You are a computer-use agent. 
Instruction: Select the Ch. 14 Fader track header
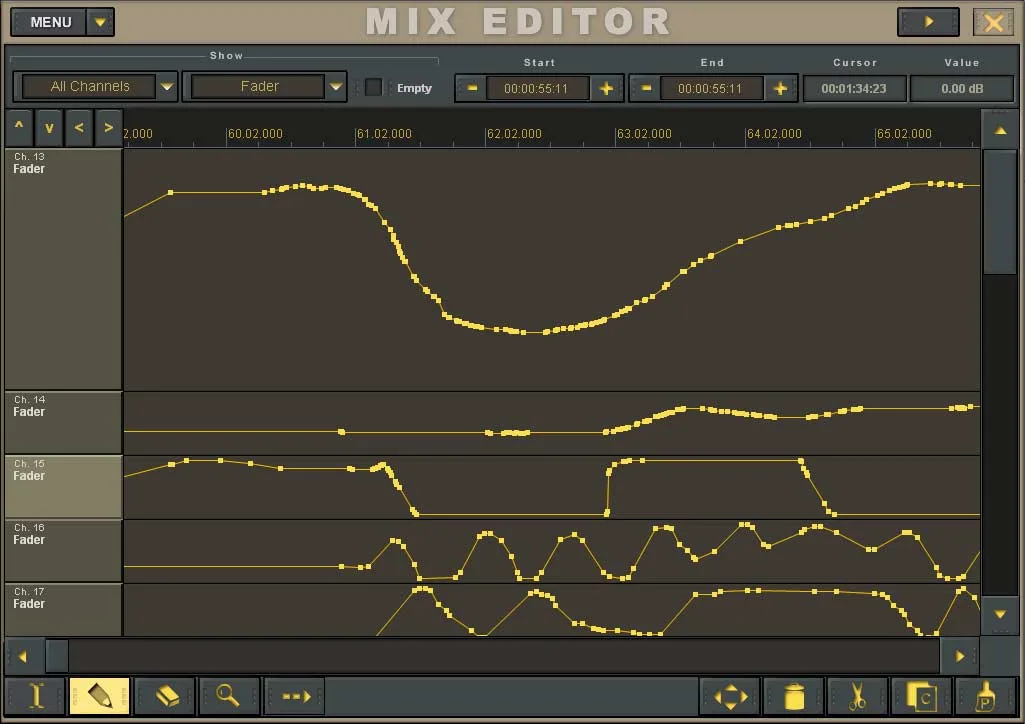coord(63,423)
